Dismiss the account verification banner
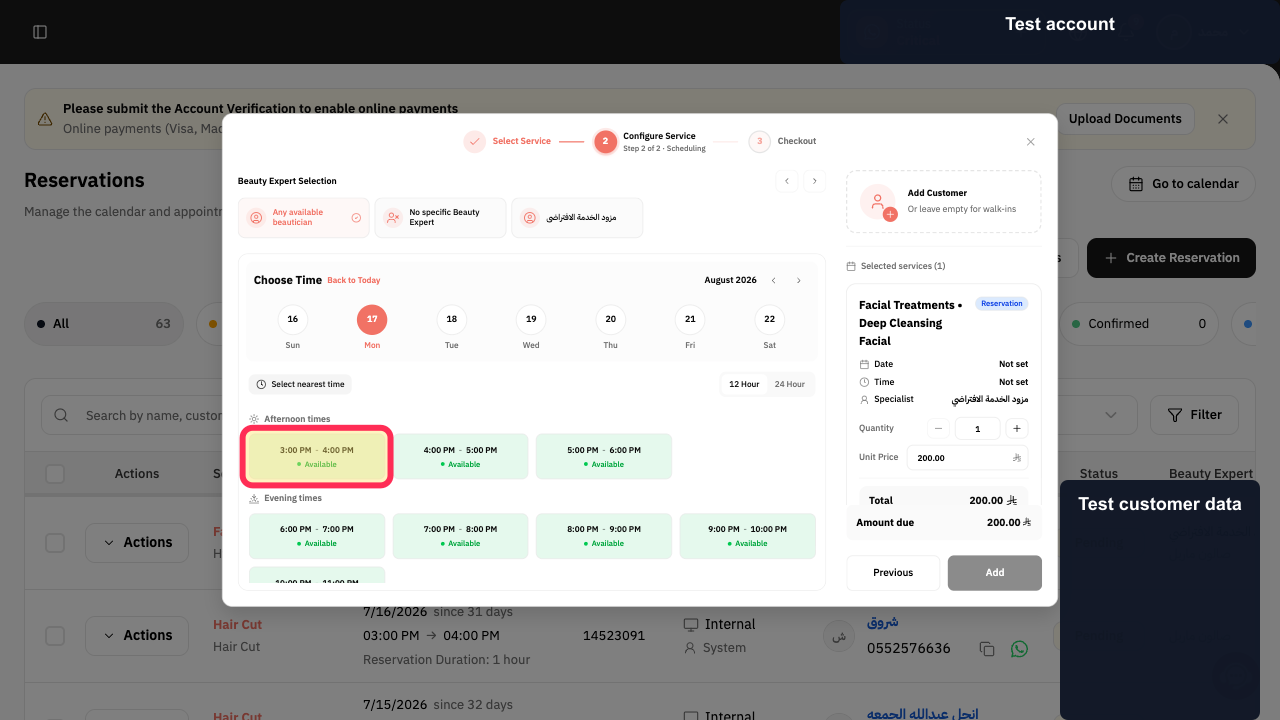Viewport: 1280px width, 720px height. (1223, 119)
